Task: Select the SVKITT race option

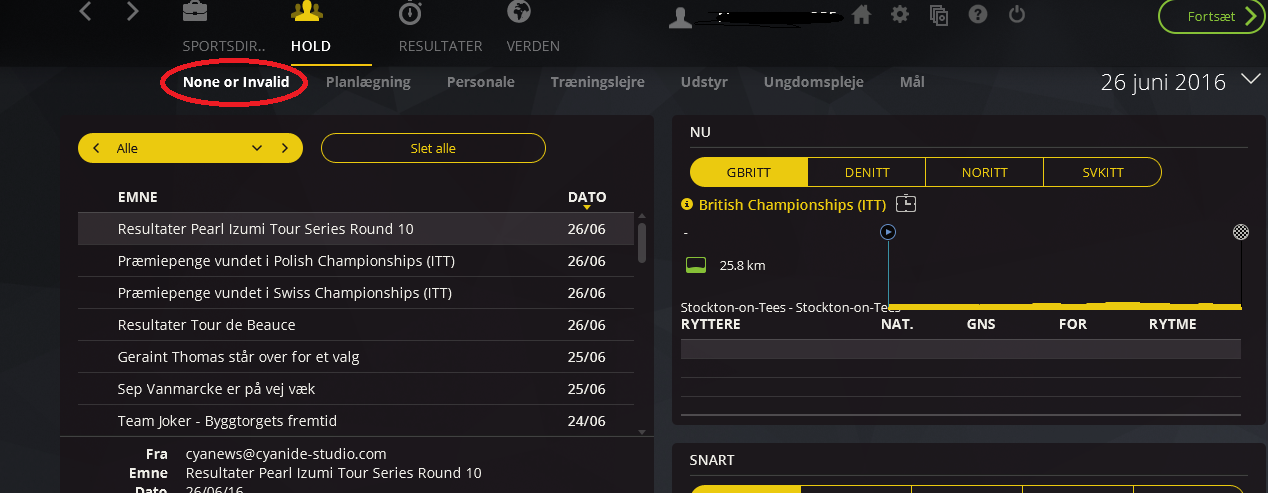Action: coord(1102,172)
